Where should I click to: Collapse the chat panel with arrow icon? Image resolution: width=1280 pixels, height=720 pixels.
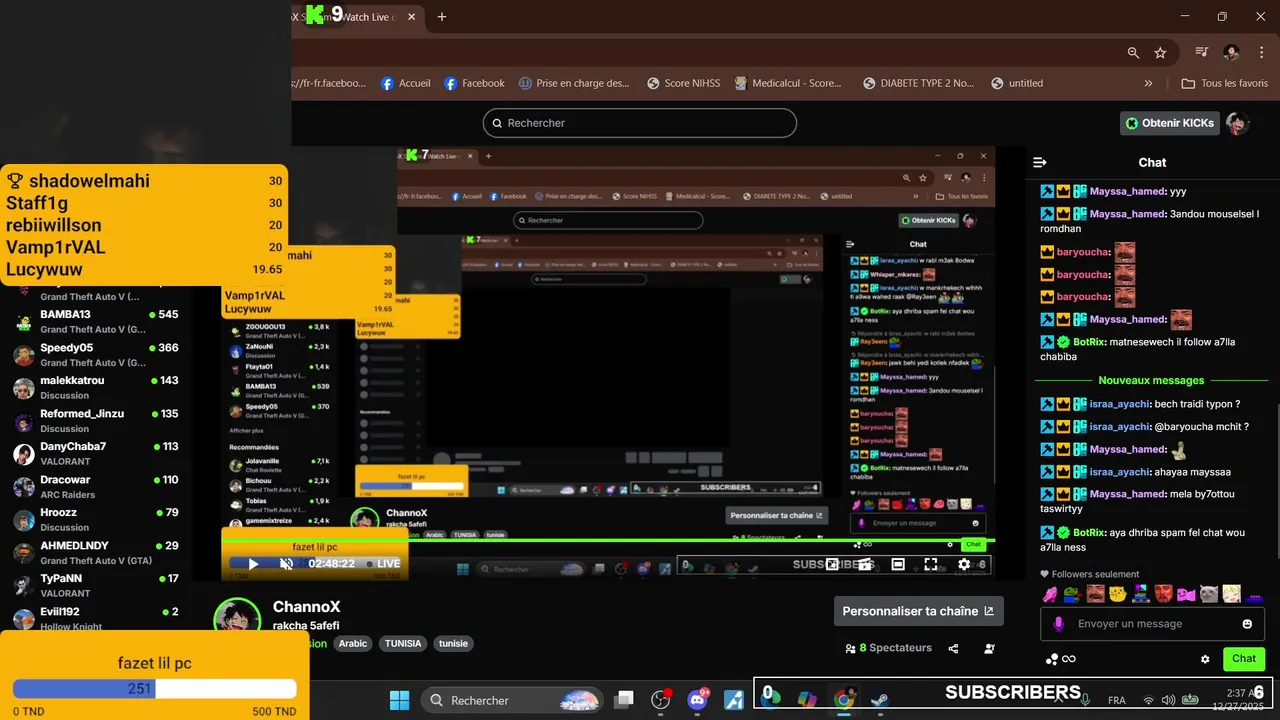pos(1040,162)
